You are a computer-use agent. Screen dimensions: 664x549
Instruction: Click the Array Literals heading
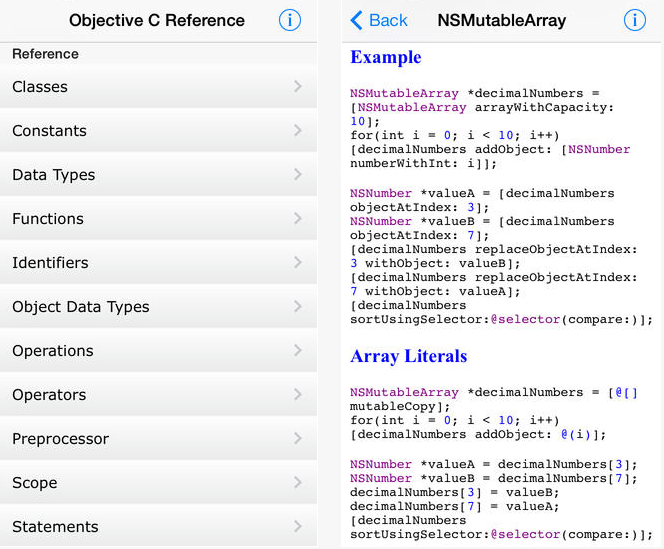408,356
